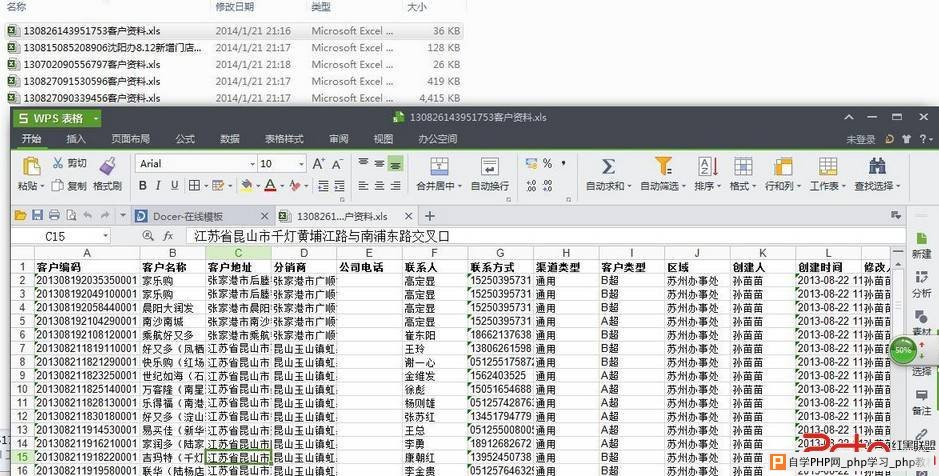Viewport: 939px width, 476px height.
Task: Click the open folder icon in quick access
Action: (x=20, y=216)
